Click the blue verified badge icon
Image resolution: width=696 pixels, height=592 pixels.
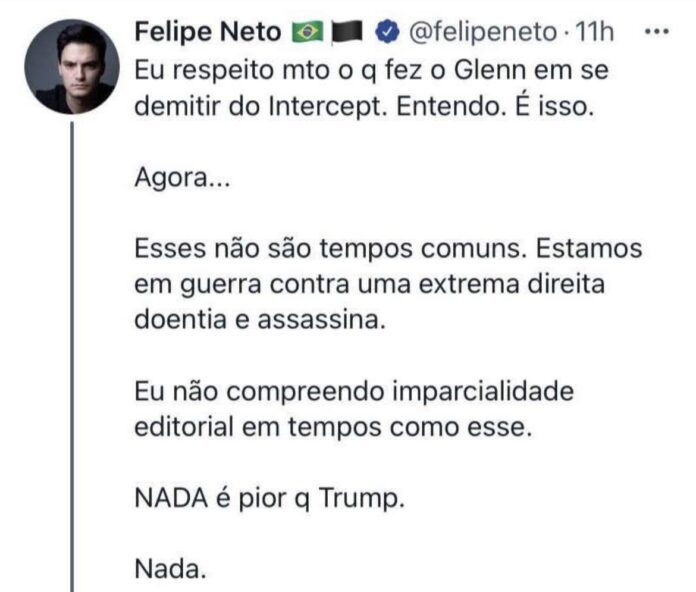[385, 33]
